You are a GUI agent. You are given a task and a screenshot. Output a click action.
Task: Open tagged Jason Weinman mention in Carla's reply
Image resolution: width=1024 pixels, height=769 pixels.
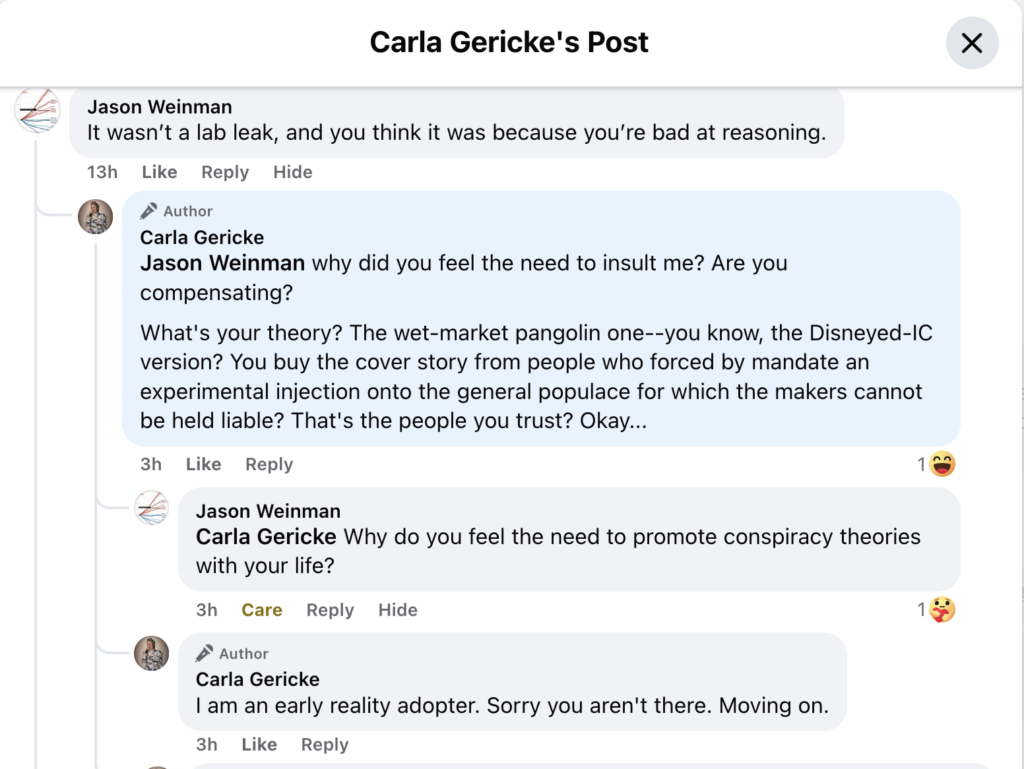[222, 263]
